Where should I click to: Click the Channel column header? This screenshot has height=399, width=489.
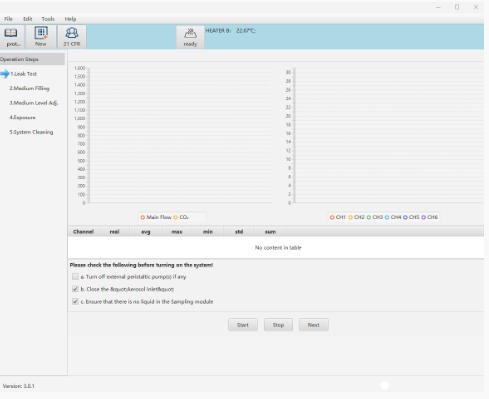click(x=83, y=232)
